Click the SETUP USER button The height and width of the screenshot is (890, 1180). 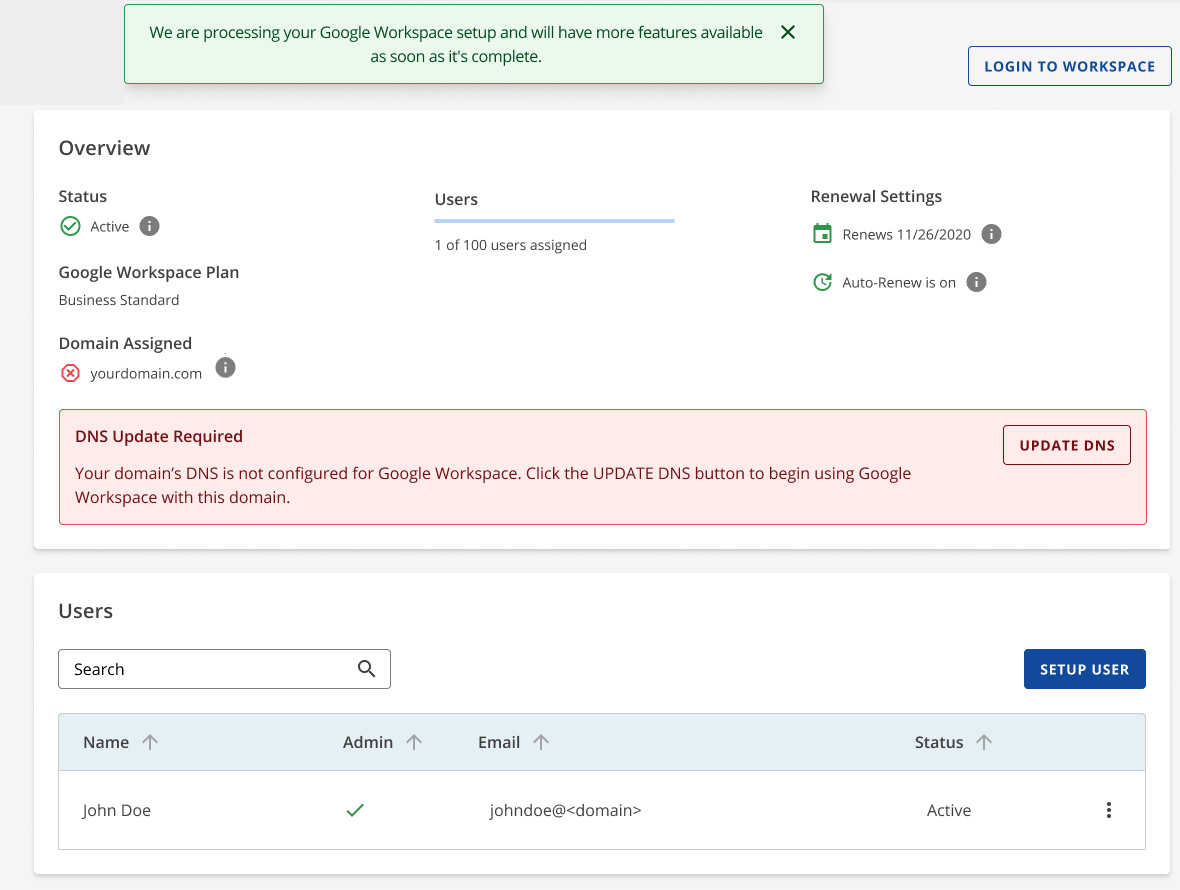tap(1084, 669)
